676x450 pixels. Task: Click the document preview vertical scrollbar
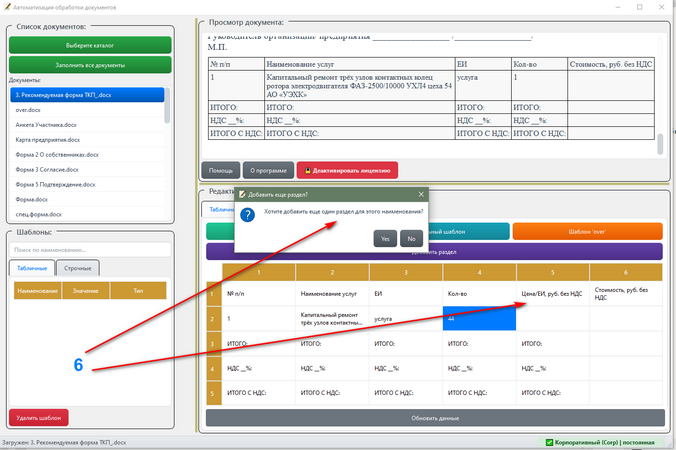[x=660, y=144]
